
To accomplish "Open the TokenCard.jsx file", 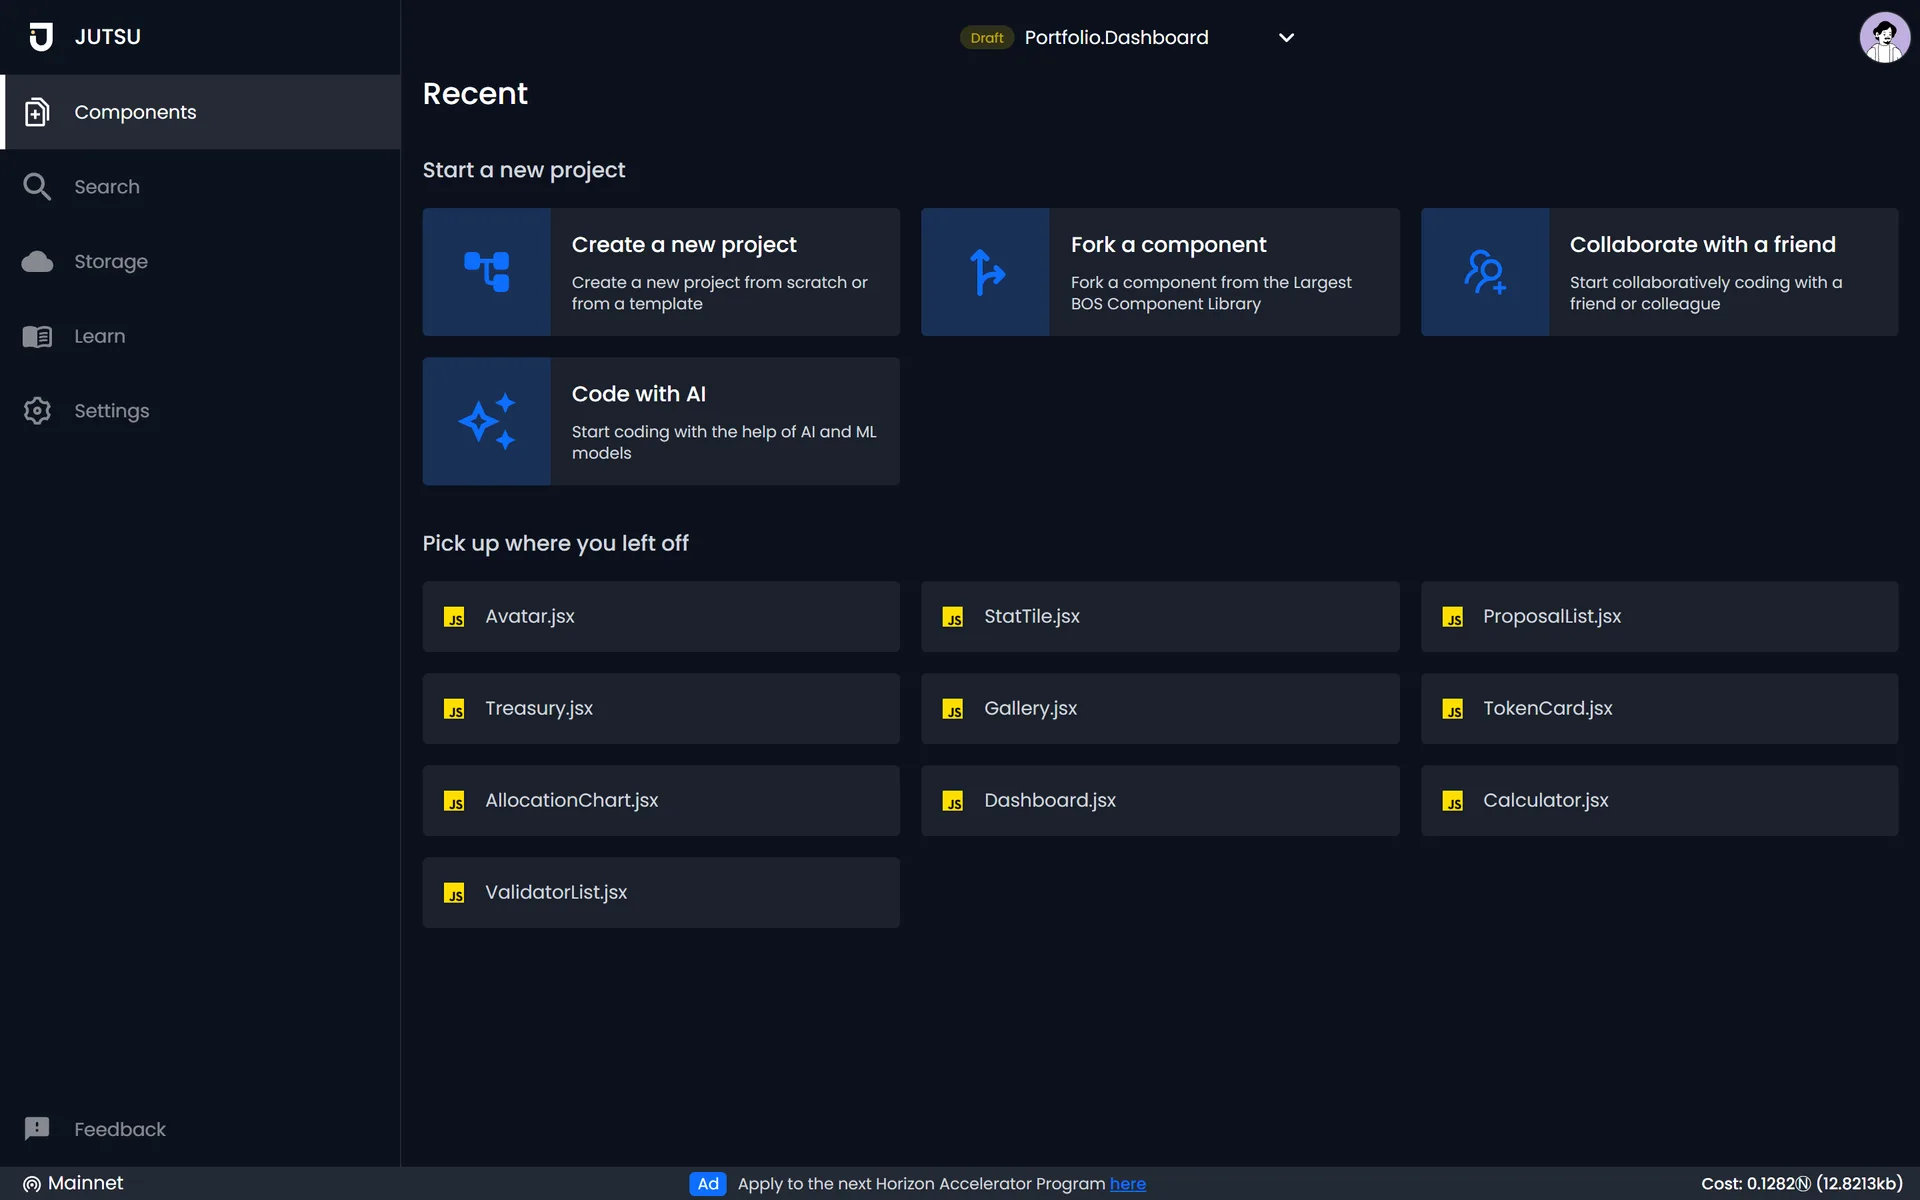I will click(x=1659, y=709).
